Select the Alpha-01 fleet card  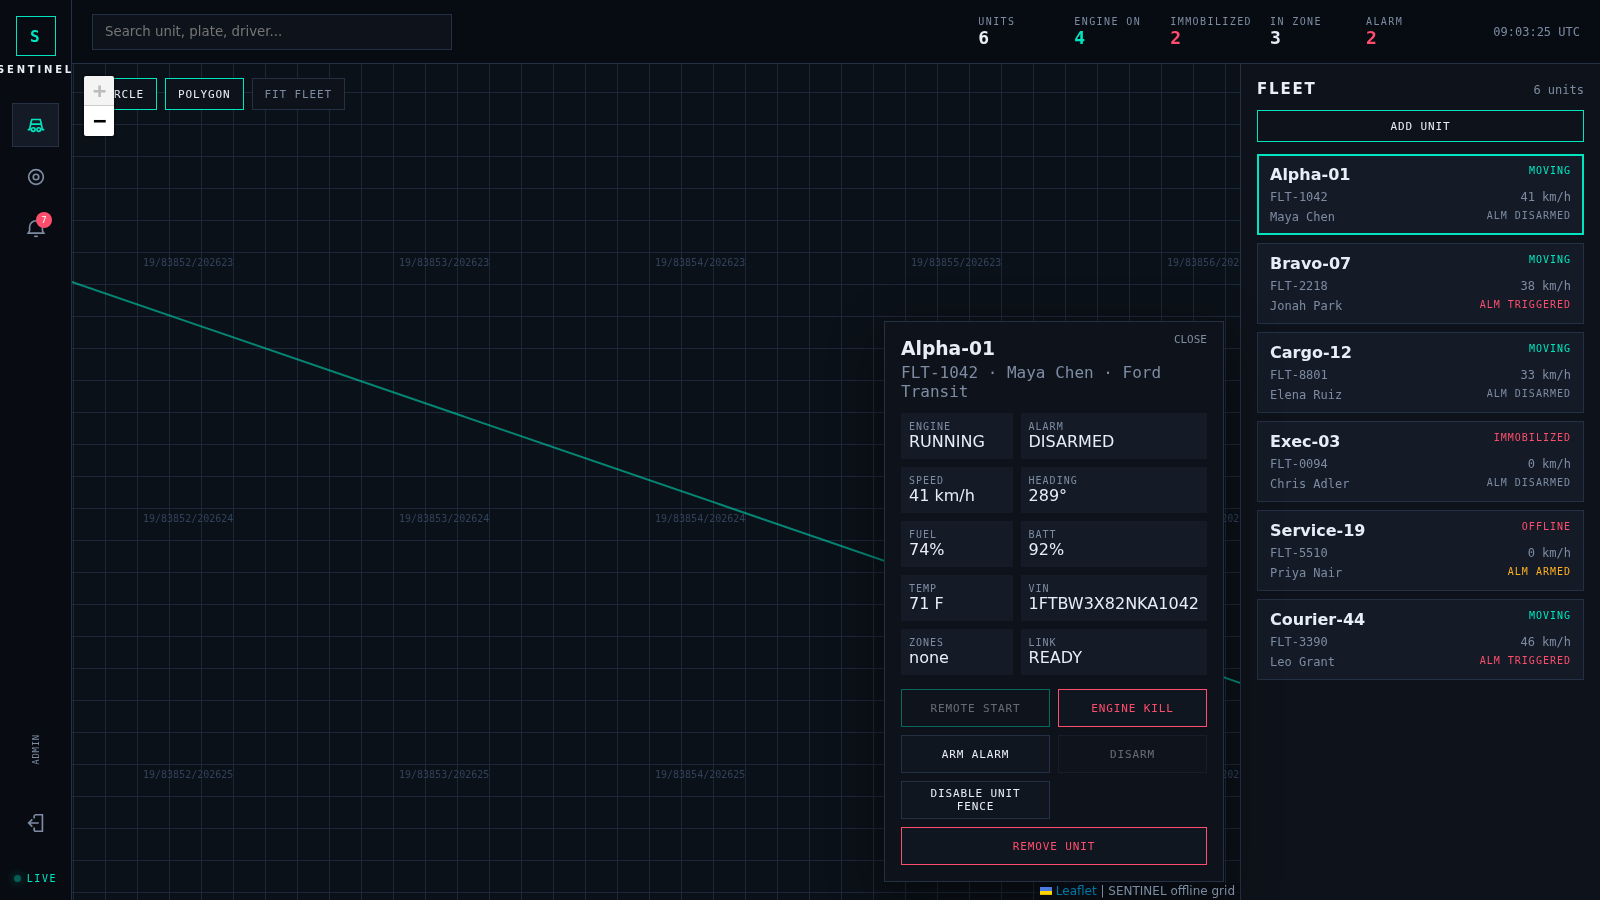(1420, 194)
